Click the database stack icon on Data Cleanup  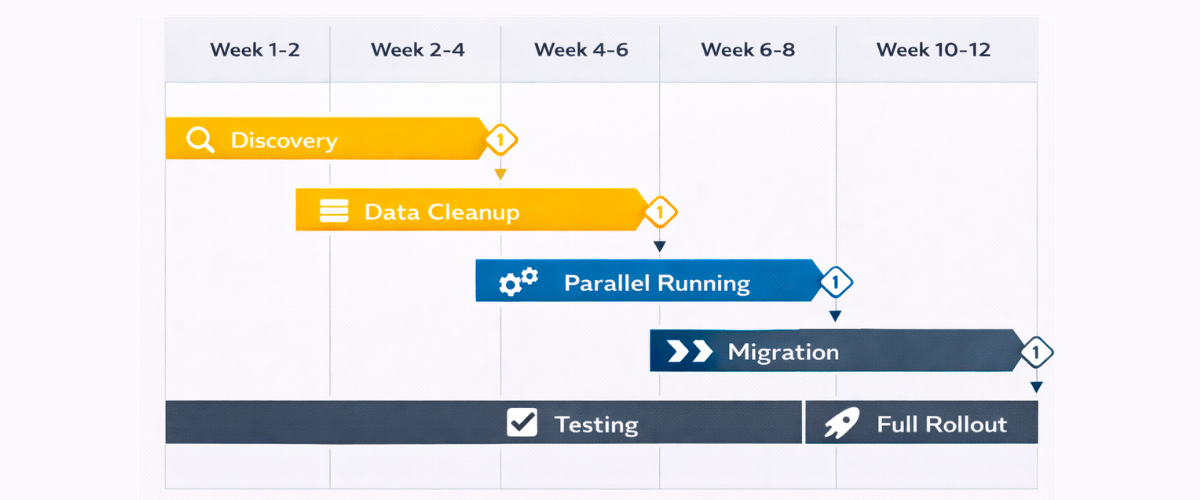click(x=333, y=211)
